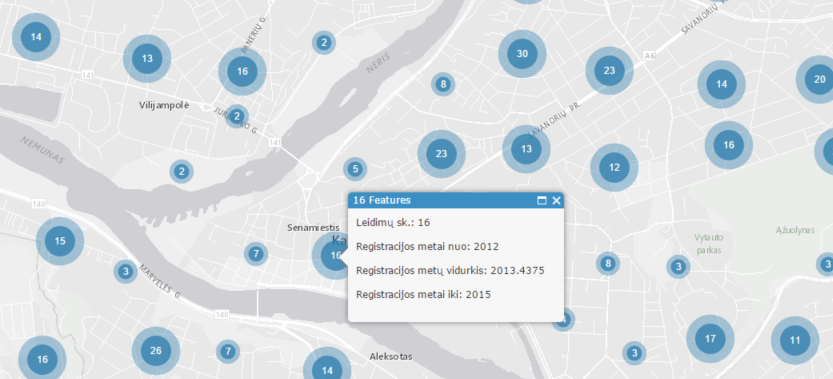Select the cluster marker numbered 12
833x379 pixels.
(614, 167)
